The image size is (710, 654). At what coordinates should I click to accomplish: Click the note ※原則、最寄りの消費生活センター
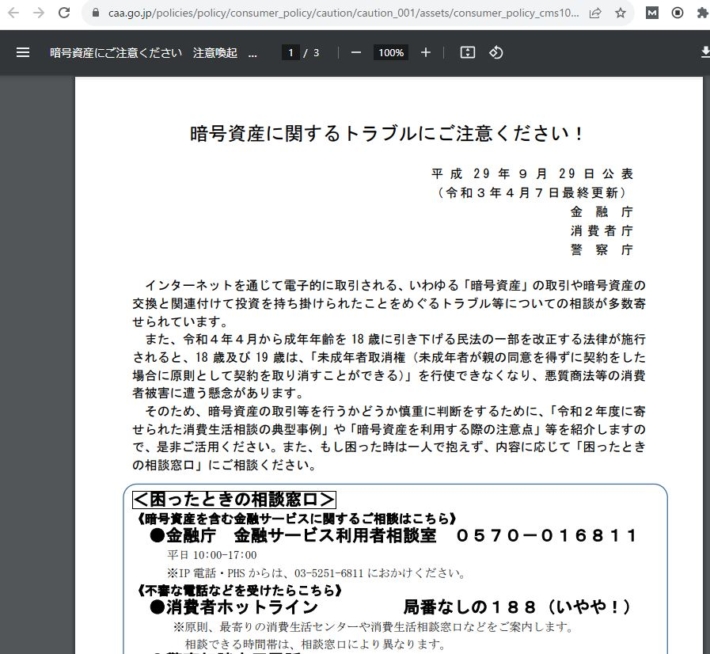click(x=373, y=627)
